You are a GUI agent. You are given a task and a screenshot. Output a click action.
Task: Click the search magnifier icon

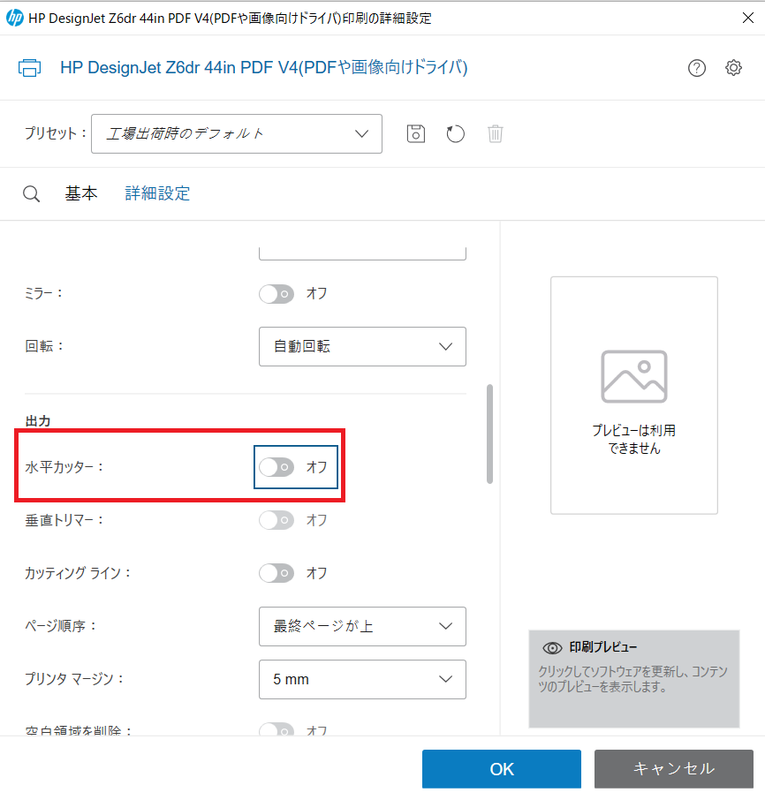click(x=31, y=194)
